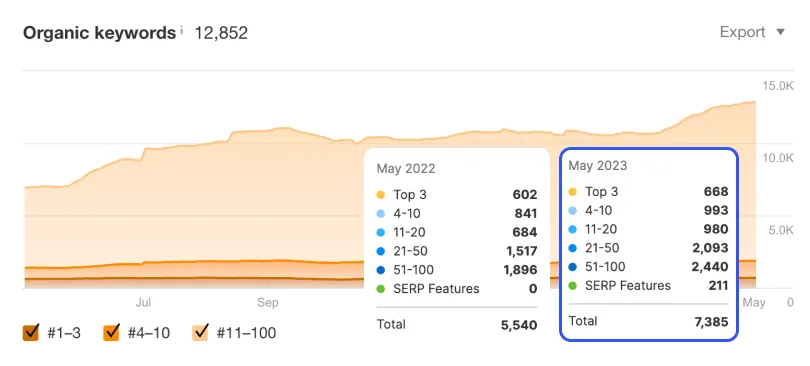Click the May 2023 tooltip title
This screenshot has width=810, height=366.
[598, 165]
